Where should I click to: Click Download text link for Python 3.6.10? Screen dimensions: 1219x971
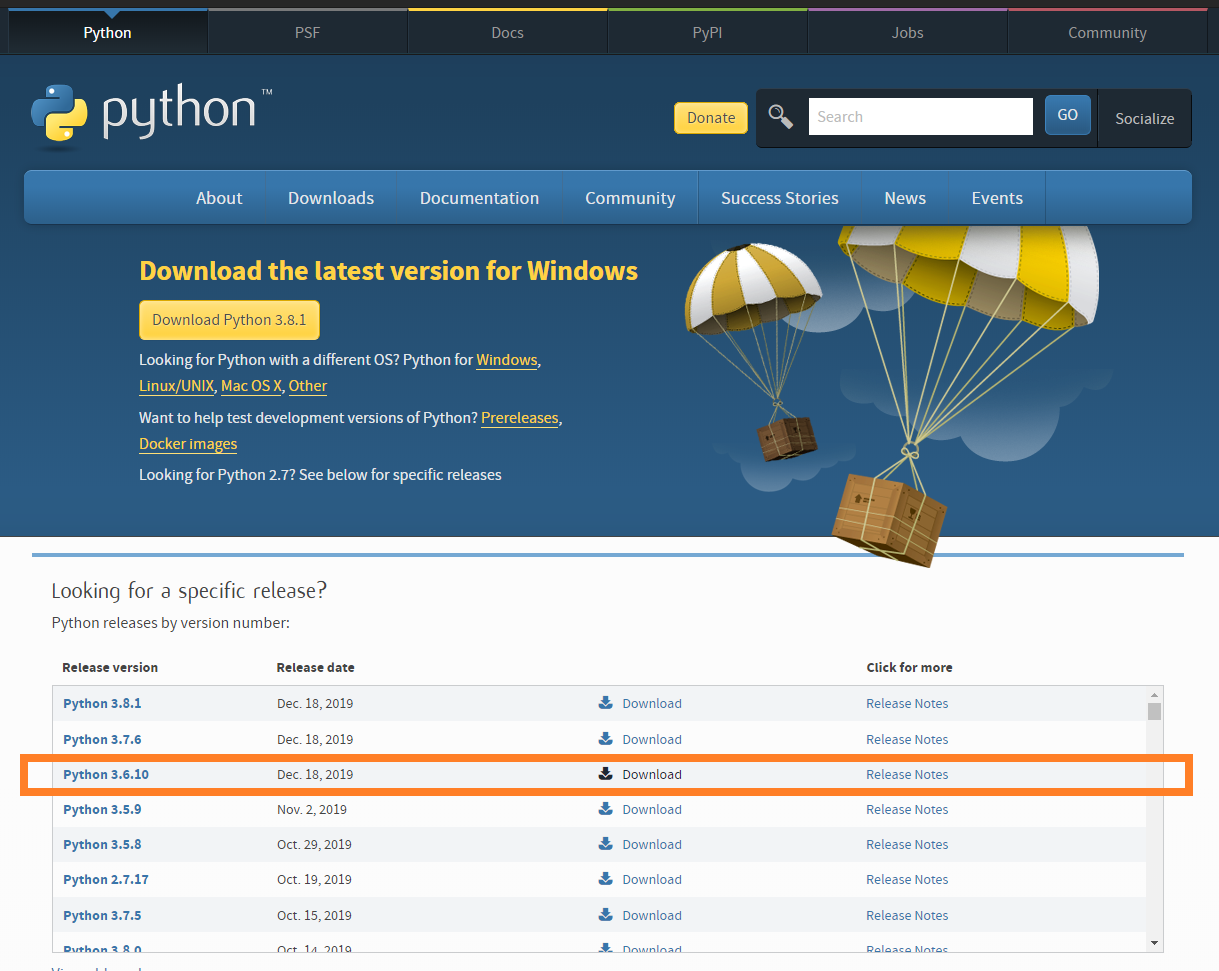tap(652, 774)
